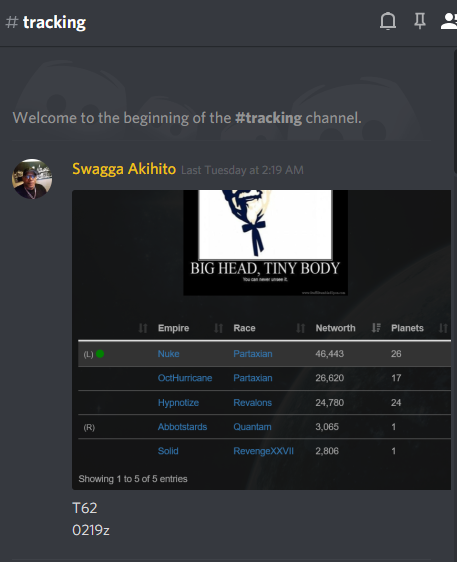Open the Hypnotize empire link
Image resolution: width=457 pixels, height=562 pixels.
(x=178, y=403)
